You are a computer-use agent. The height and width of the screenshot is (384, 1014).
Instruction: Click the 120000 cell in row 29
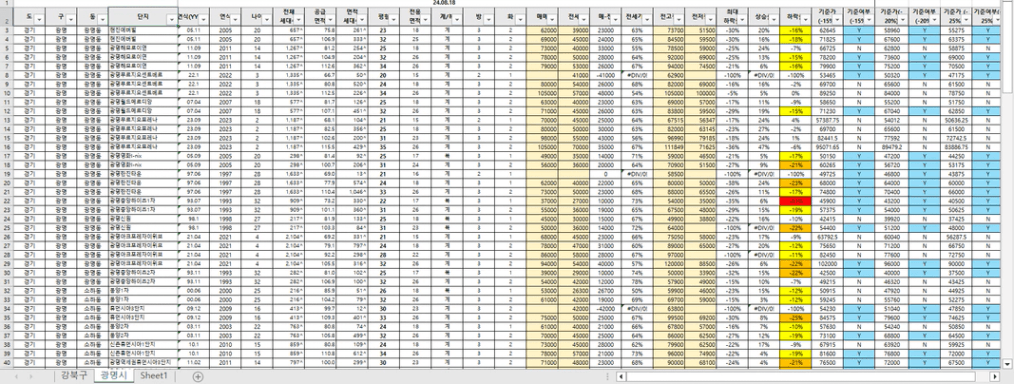669,264
